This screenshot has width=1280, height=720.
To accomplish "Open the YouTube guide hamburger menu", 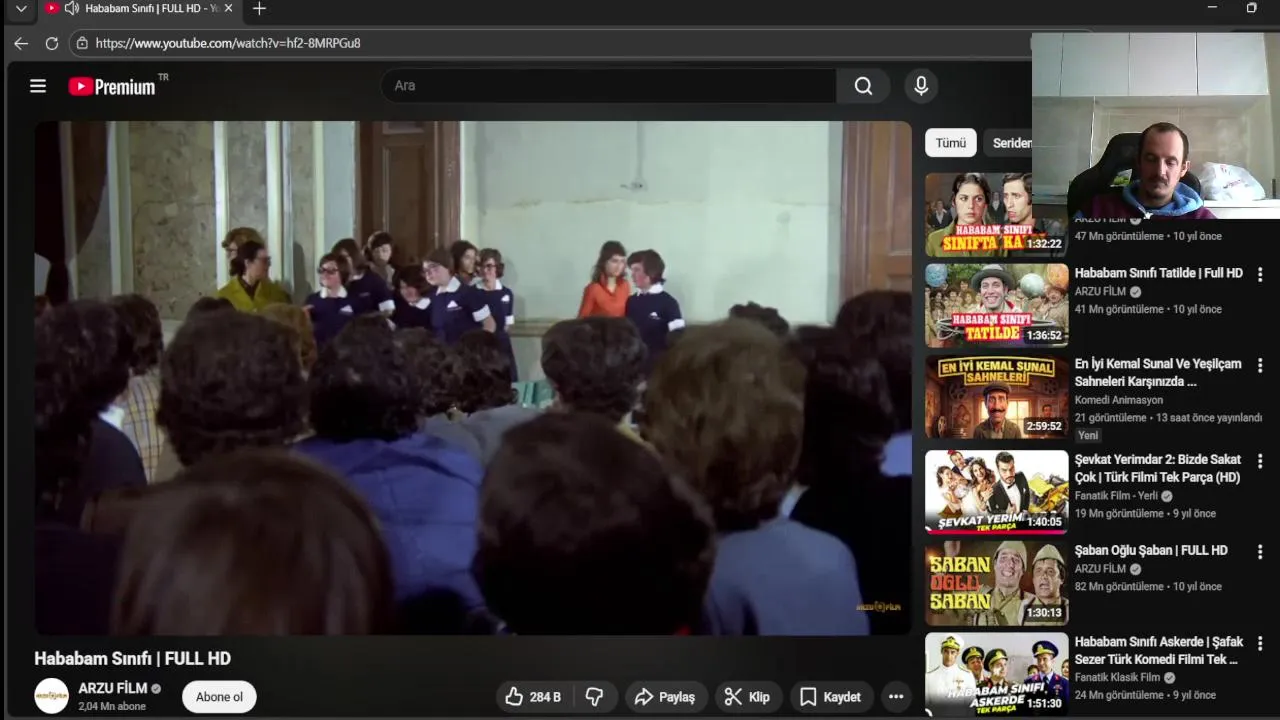I will click(38, 86).
